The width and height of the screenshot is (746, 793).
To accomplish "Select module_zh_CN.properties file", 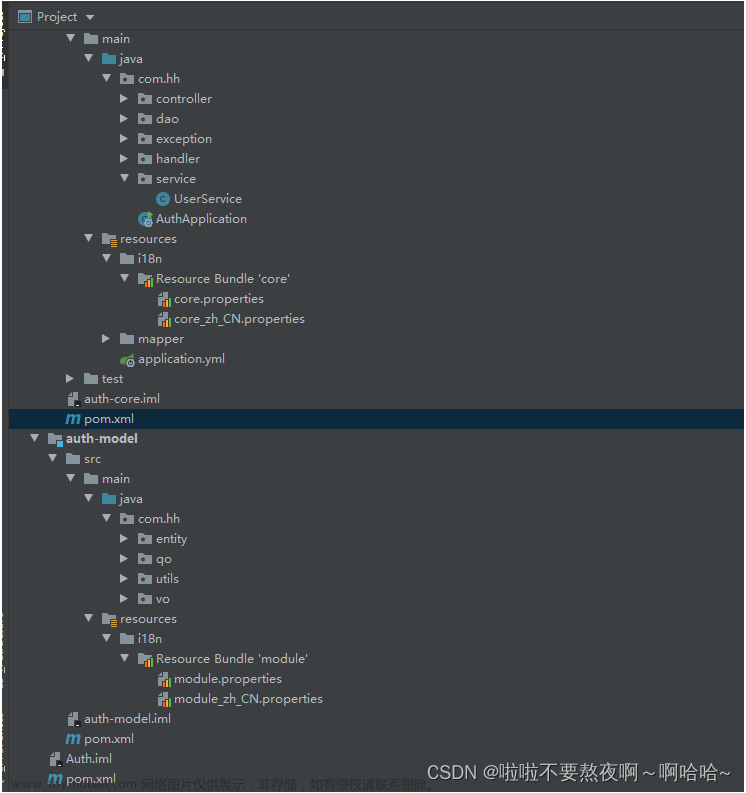I will [x=248, y=699].
